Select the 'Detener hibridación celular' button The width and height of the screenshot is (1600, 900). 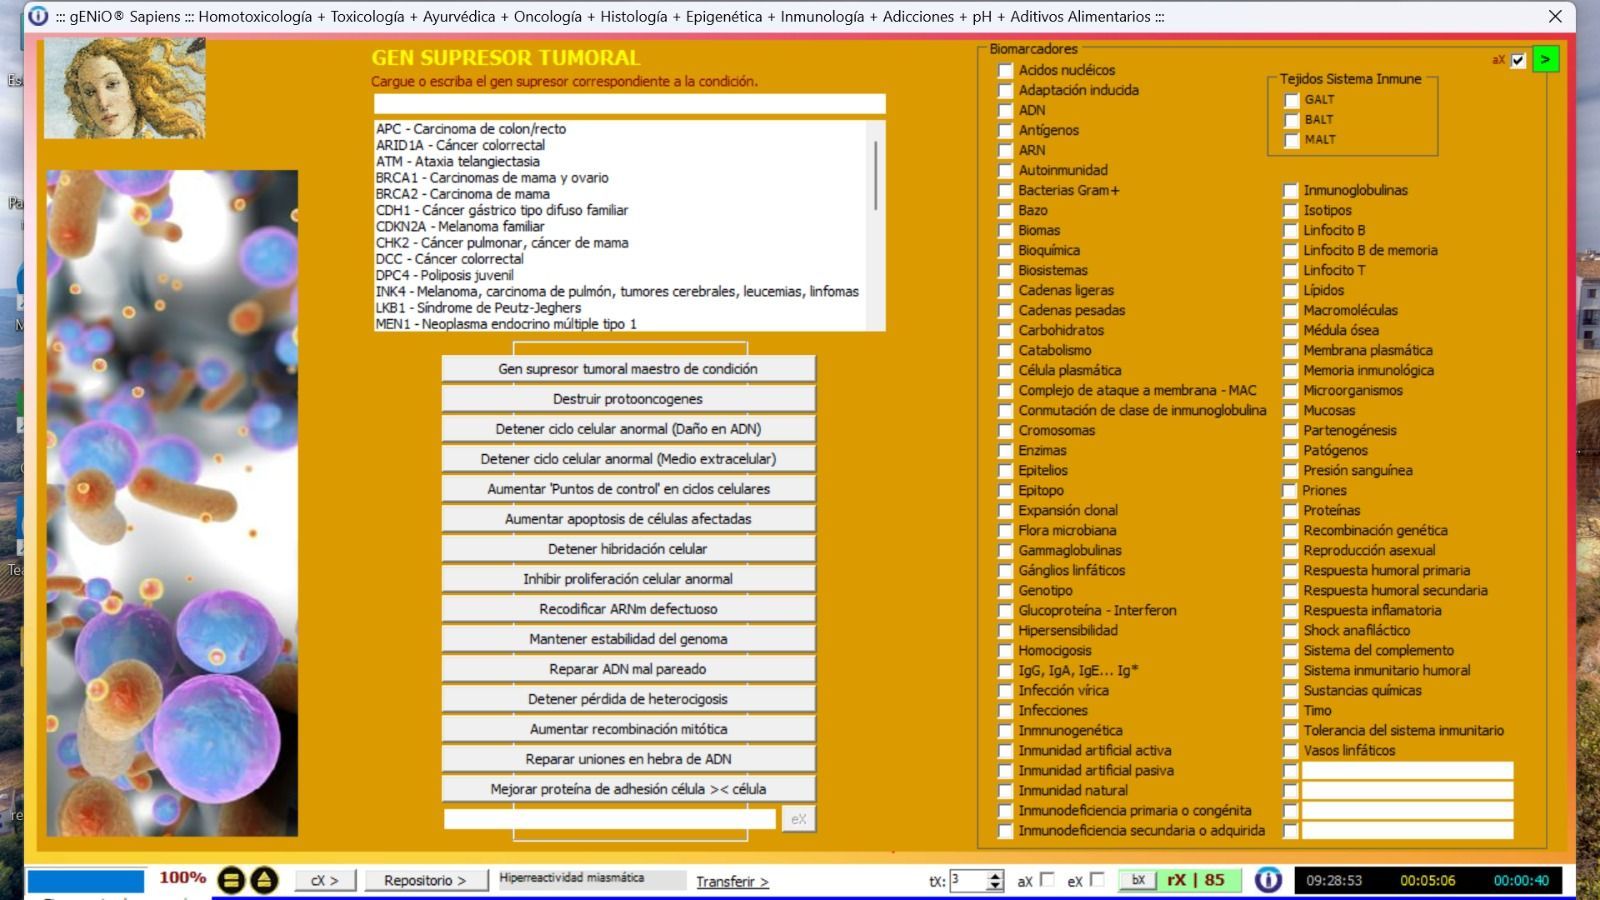click(x=628, y=549)
